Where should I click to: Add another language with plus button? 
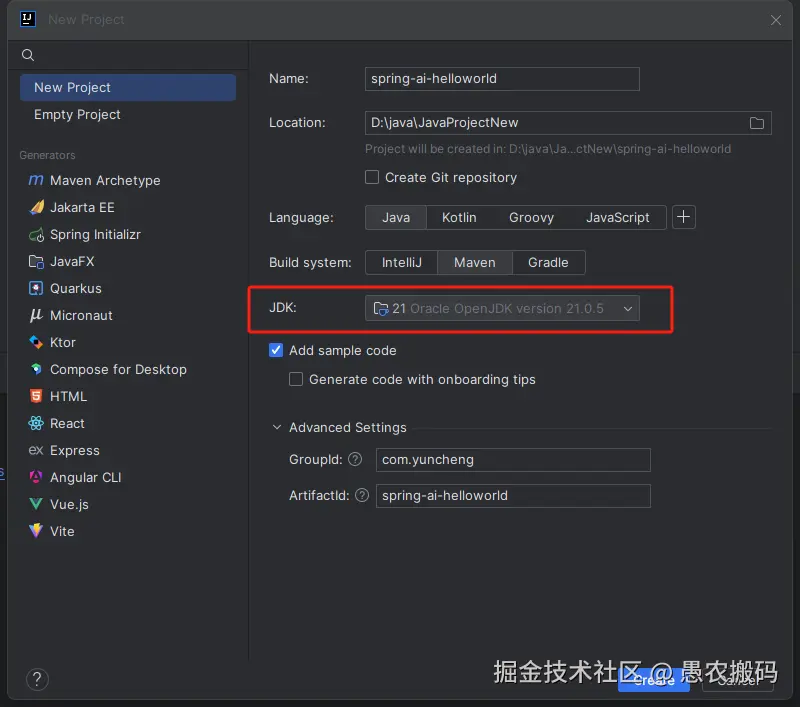click(684, 217)
